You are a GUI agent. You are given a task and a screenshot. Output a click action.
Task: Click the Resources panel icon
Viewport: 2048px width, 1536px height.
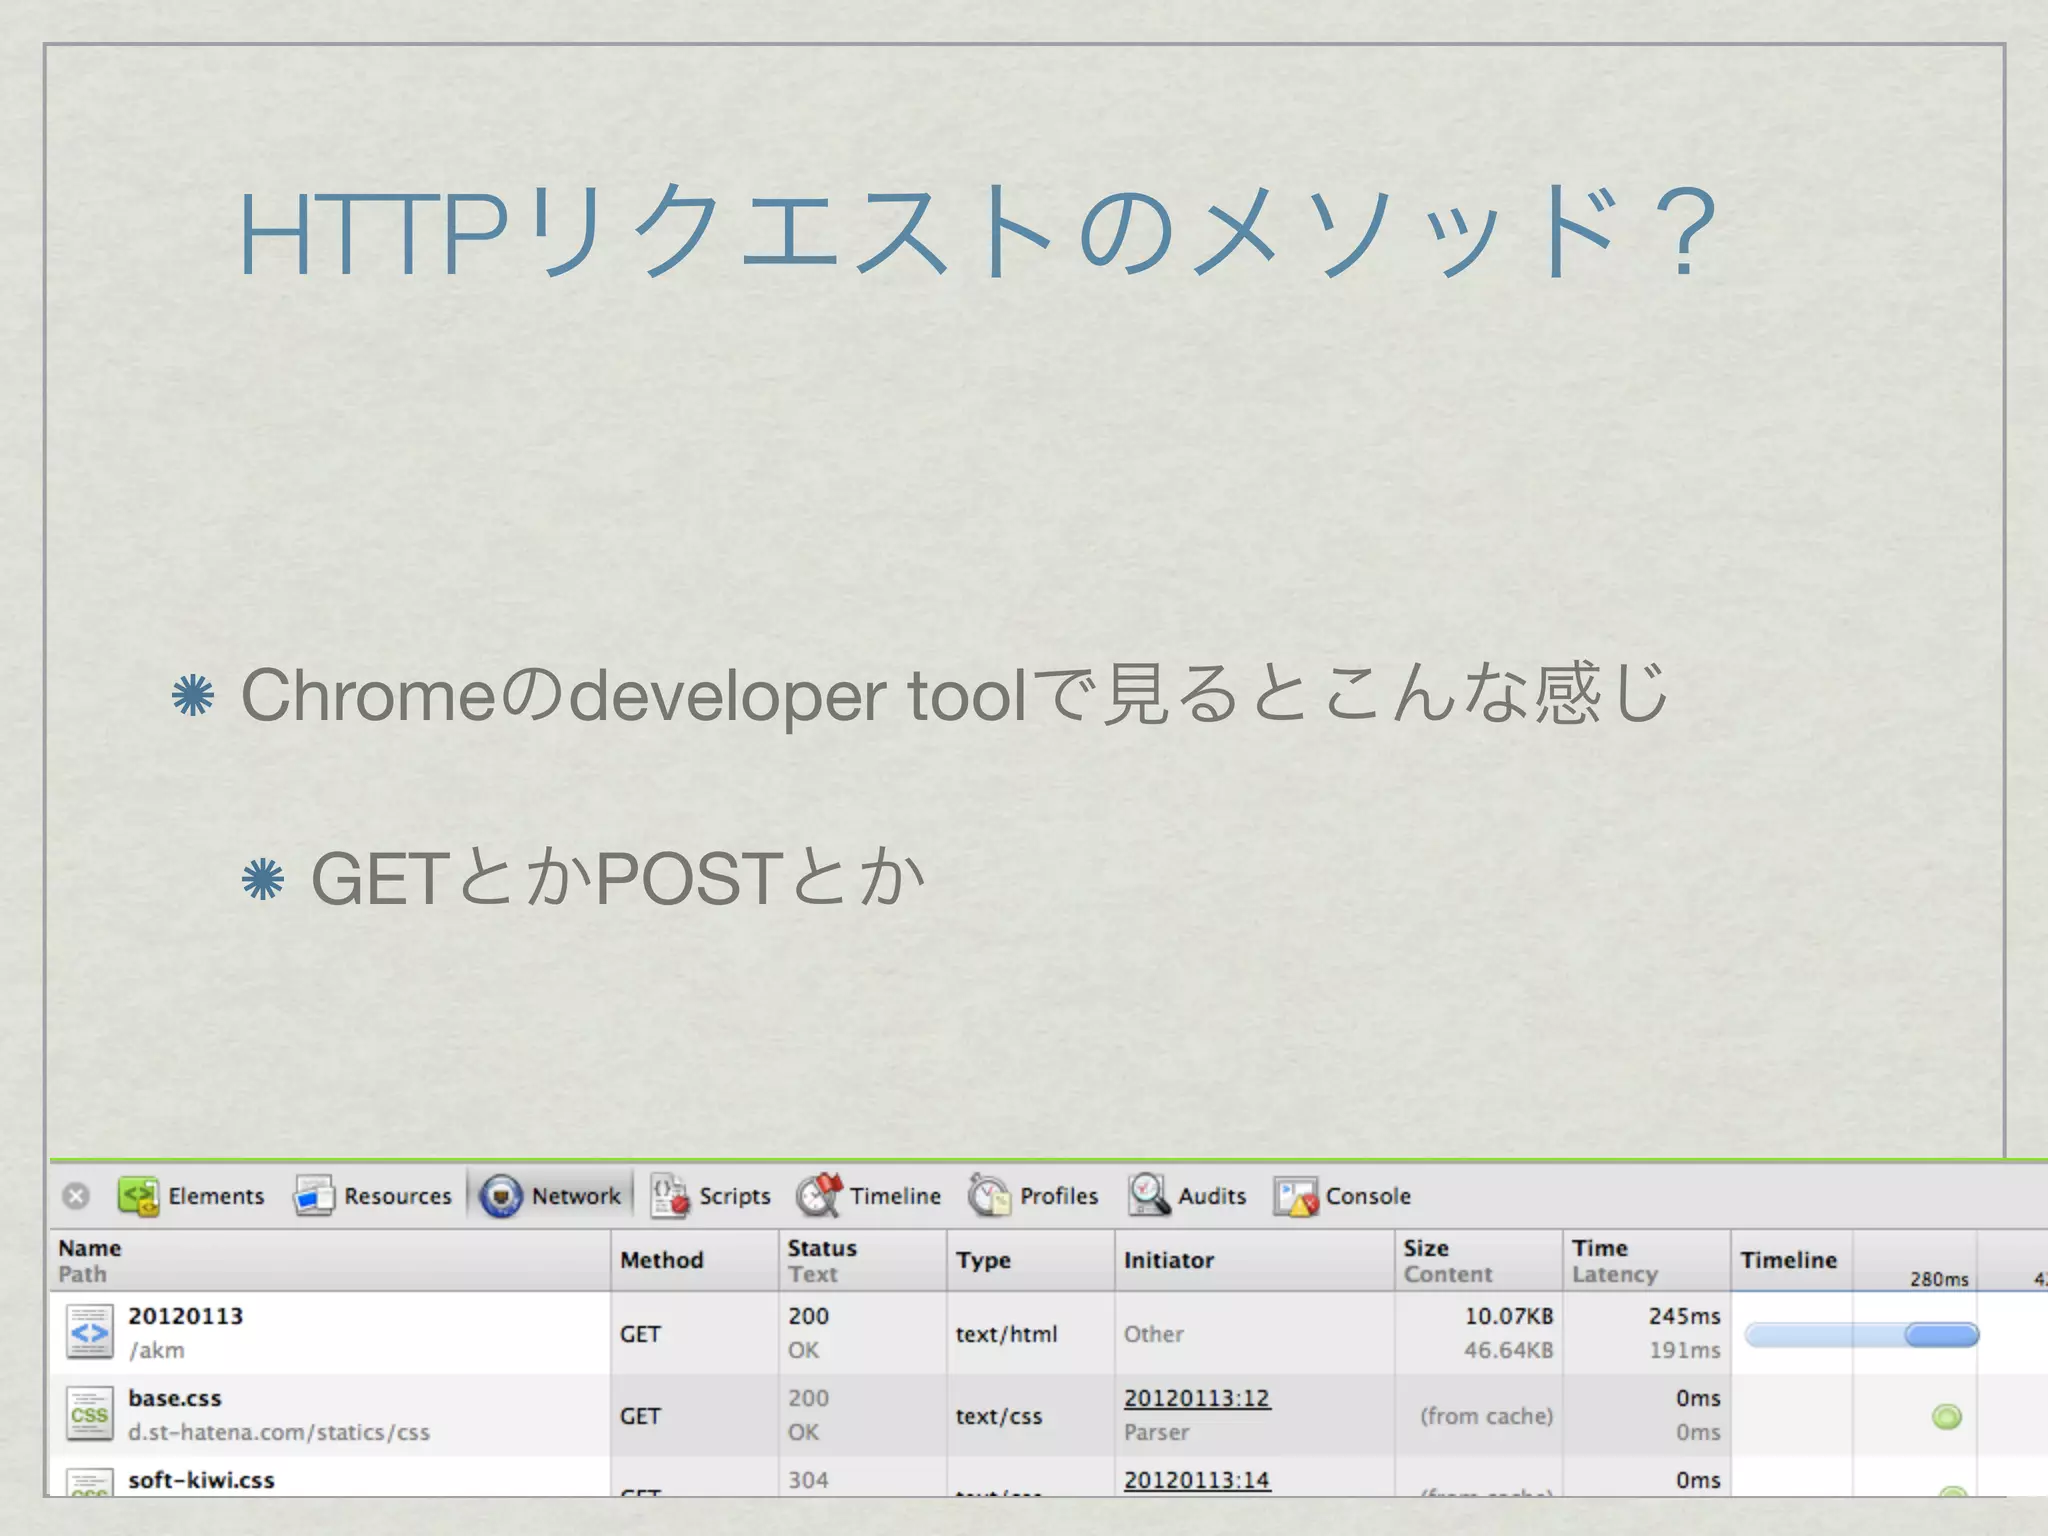314,1196
